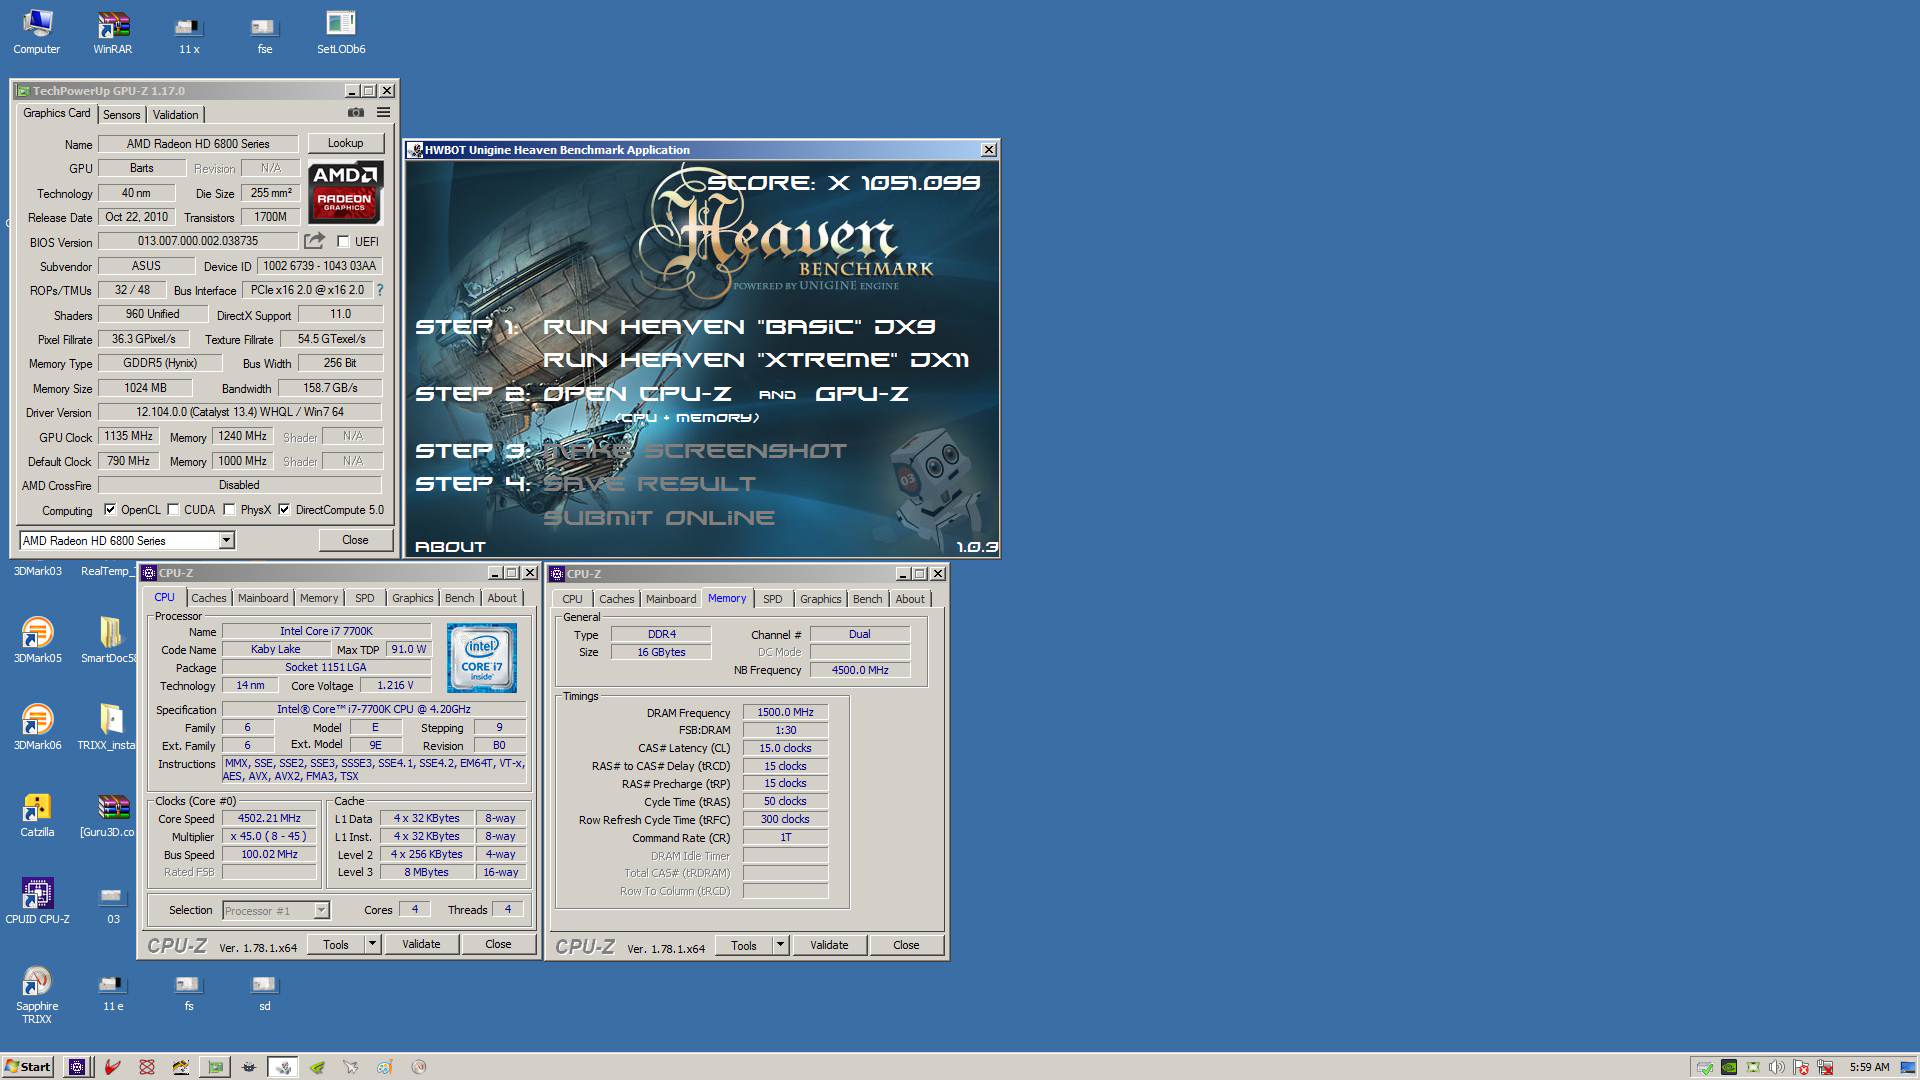Expand Tools arrow in CPU-Z CPU window
The width and height of the screenshot is (1920, 1080).
click(x=372, y=944)
